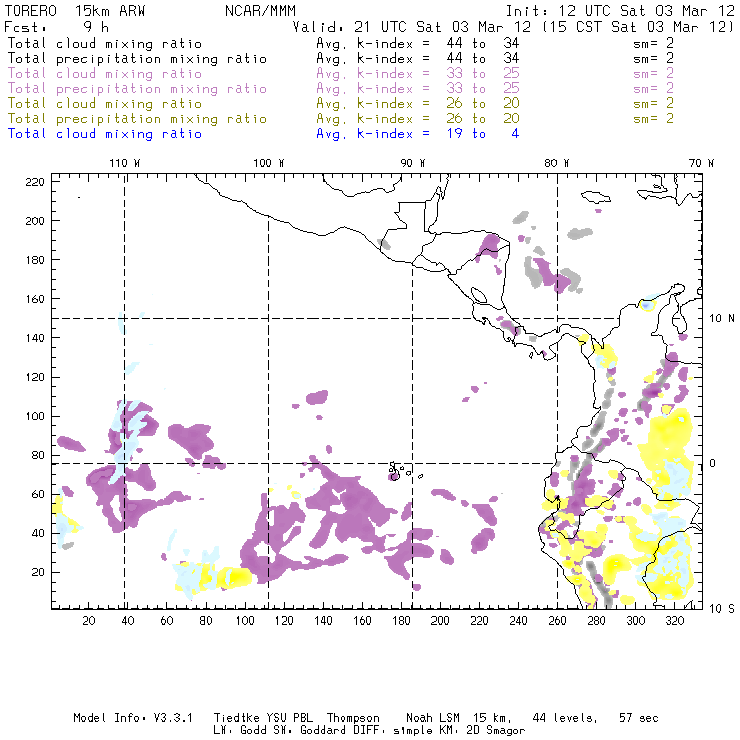Select the "70 W" longitude label
740x740 pixels.
pyautogui.click(x=701, y=163)
